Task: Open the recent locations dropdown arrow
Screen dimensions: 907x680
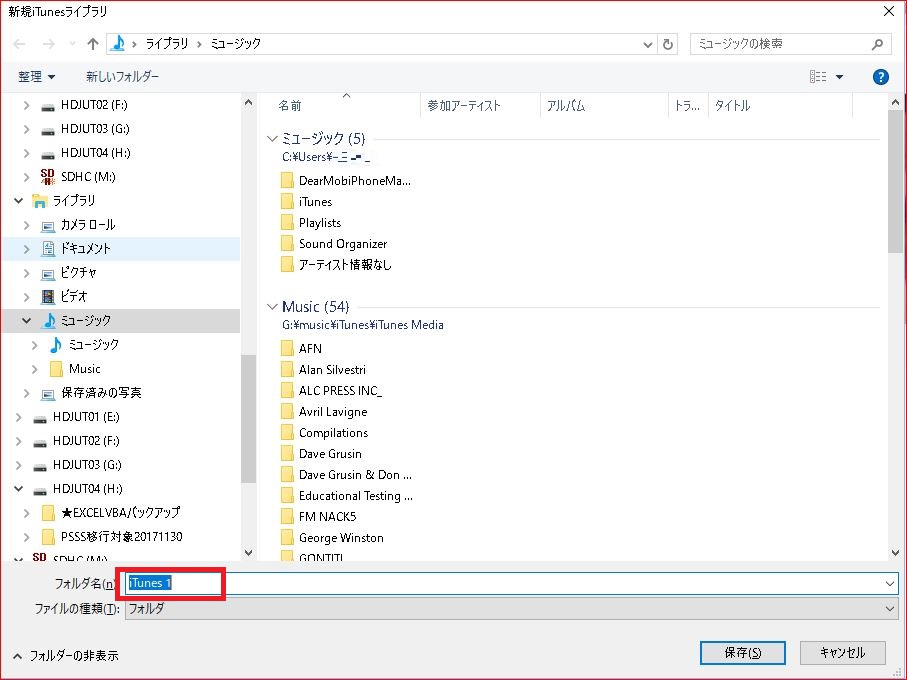Action: (72, 44)
